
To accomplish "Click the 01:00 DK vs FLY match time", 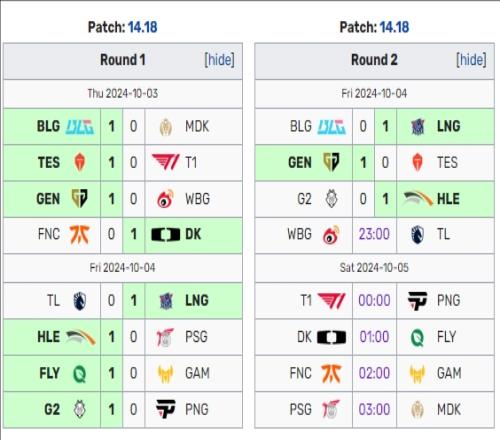I will coord(374,337).
